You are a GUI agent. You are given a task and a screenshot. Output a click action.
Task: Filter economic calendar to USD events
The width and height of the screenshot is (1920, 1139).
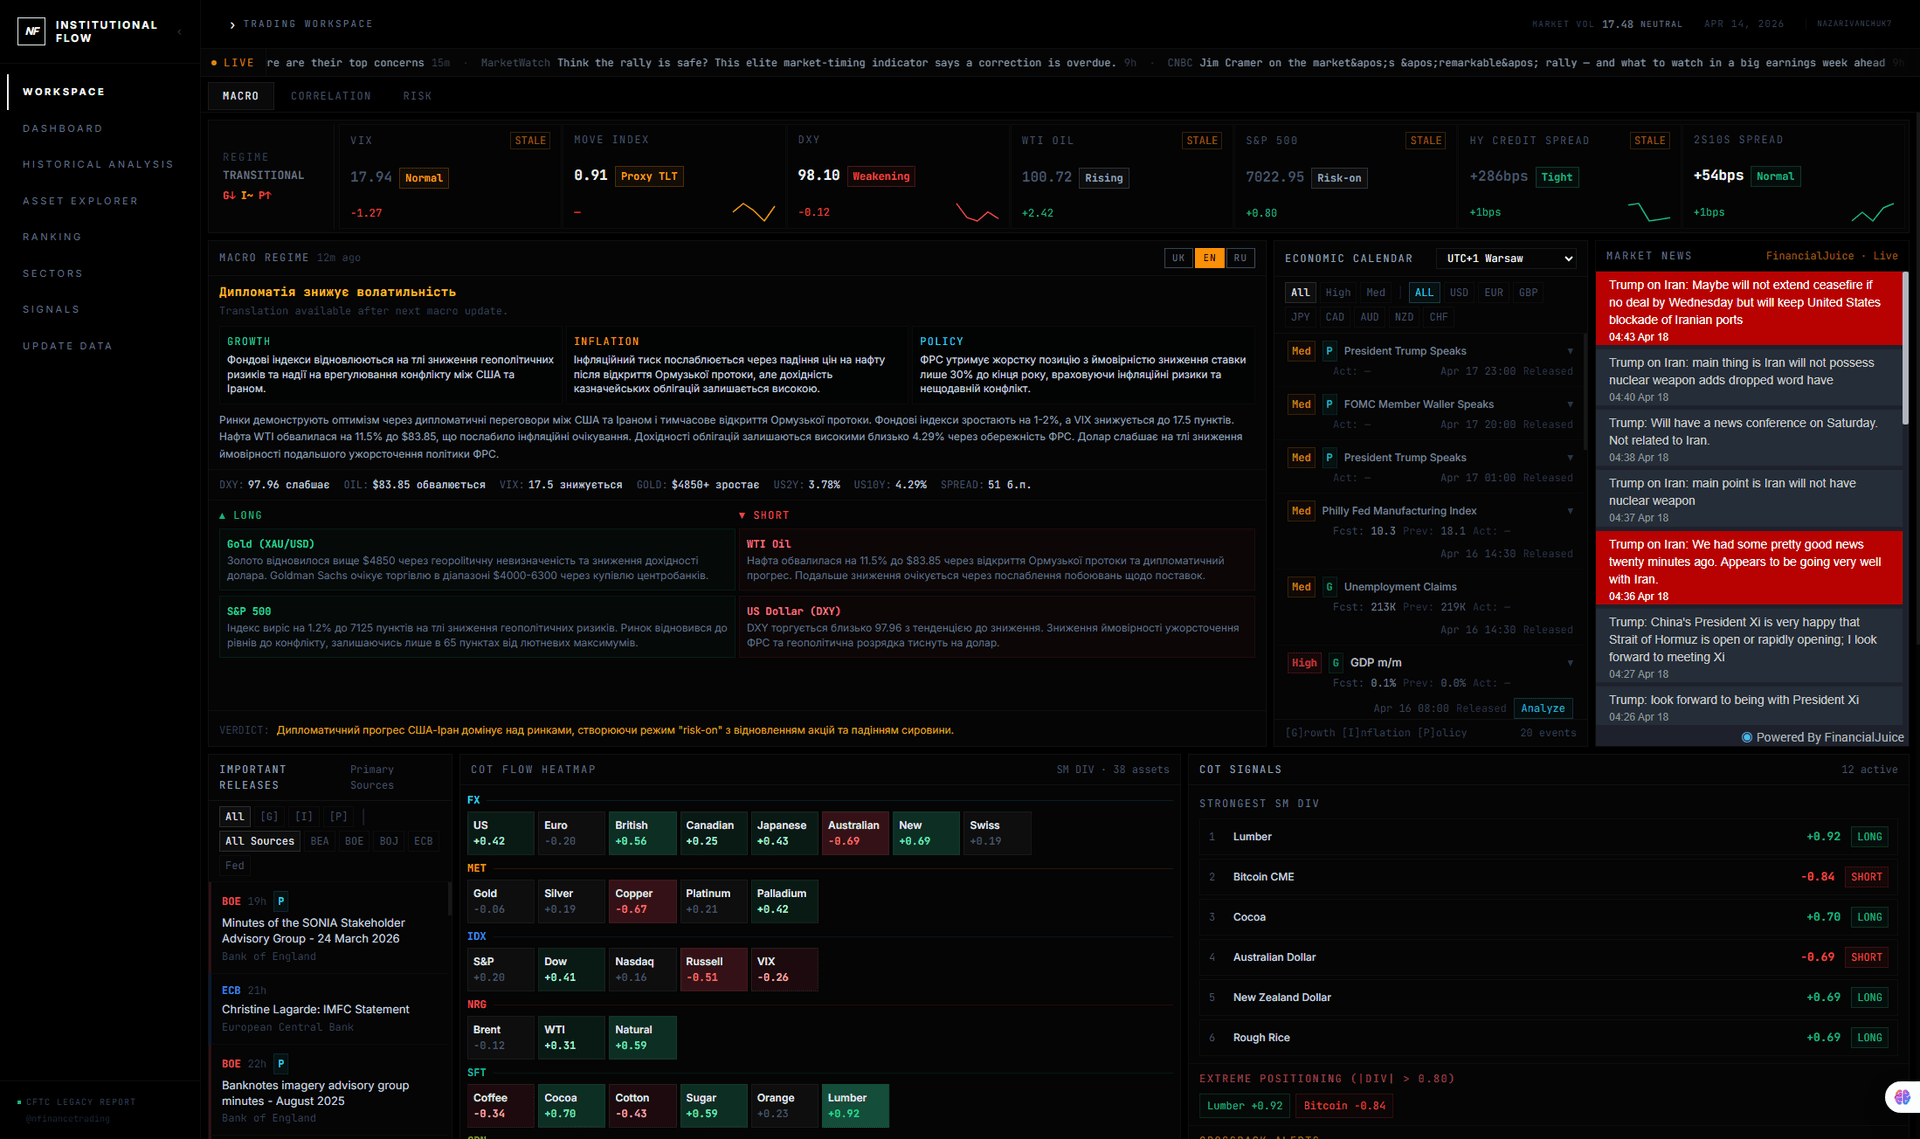[x=1459, y=293]
